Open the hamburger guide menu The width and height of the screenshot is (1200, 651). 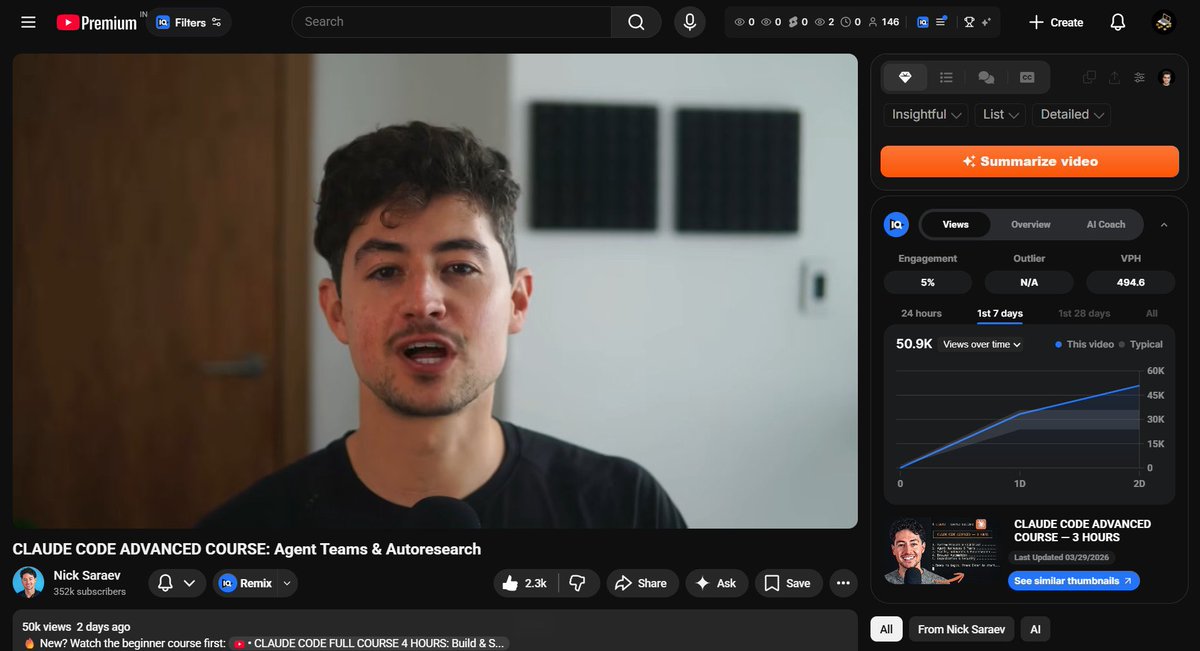point(28,22)
